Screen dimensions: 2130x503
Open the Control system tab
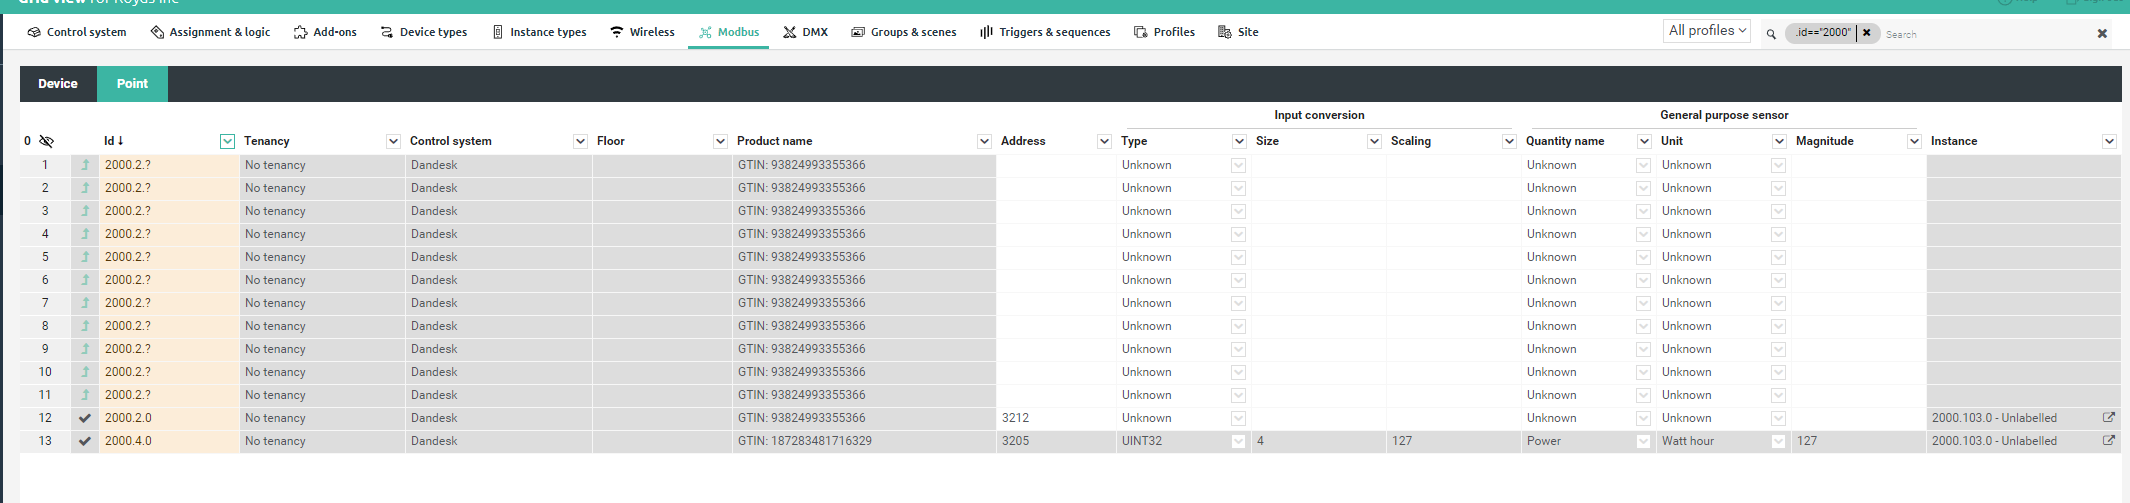(77, 32)
